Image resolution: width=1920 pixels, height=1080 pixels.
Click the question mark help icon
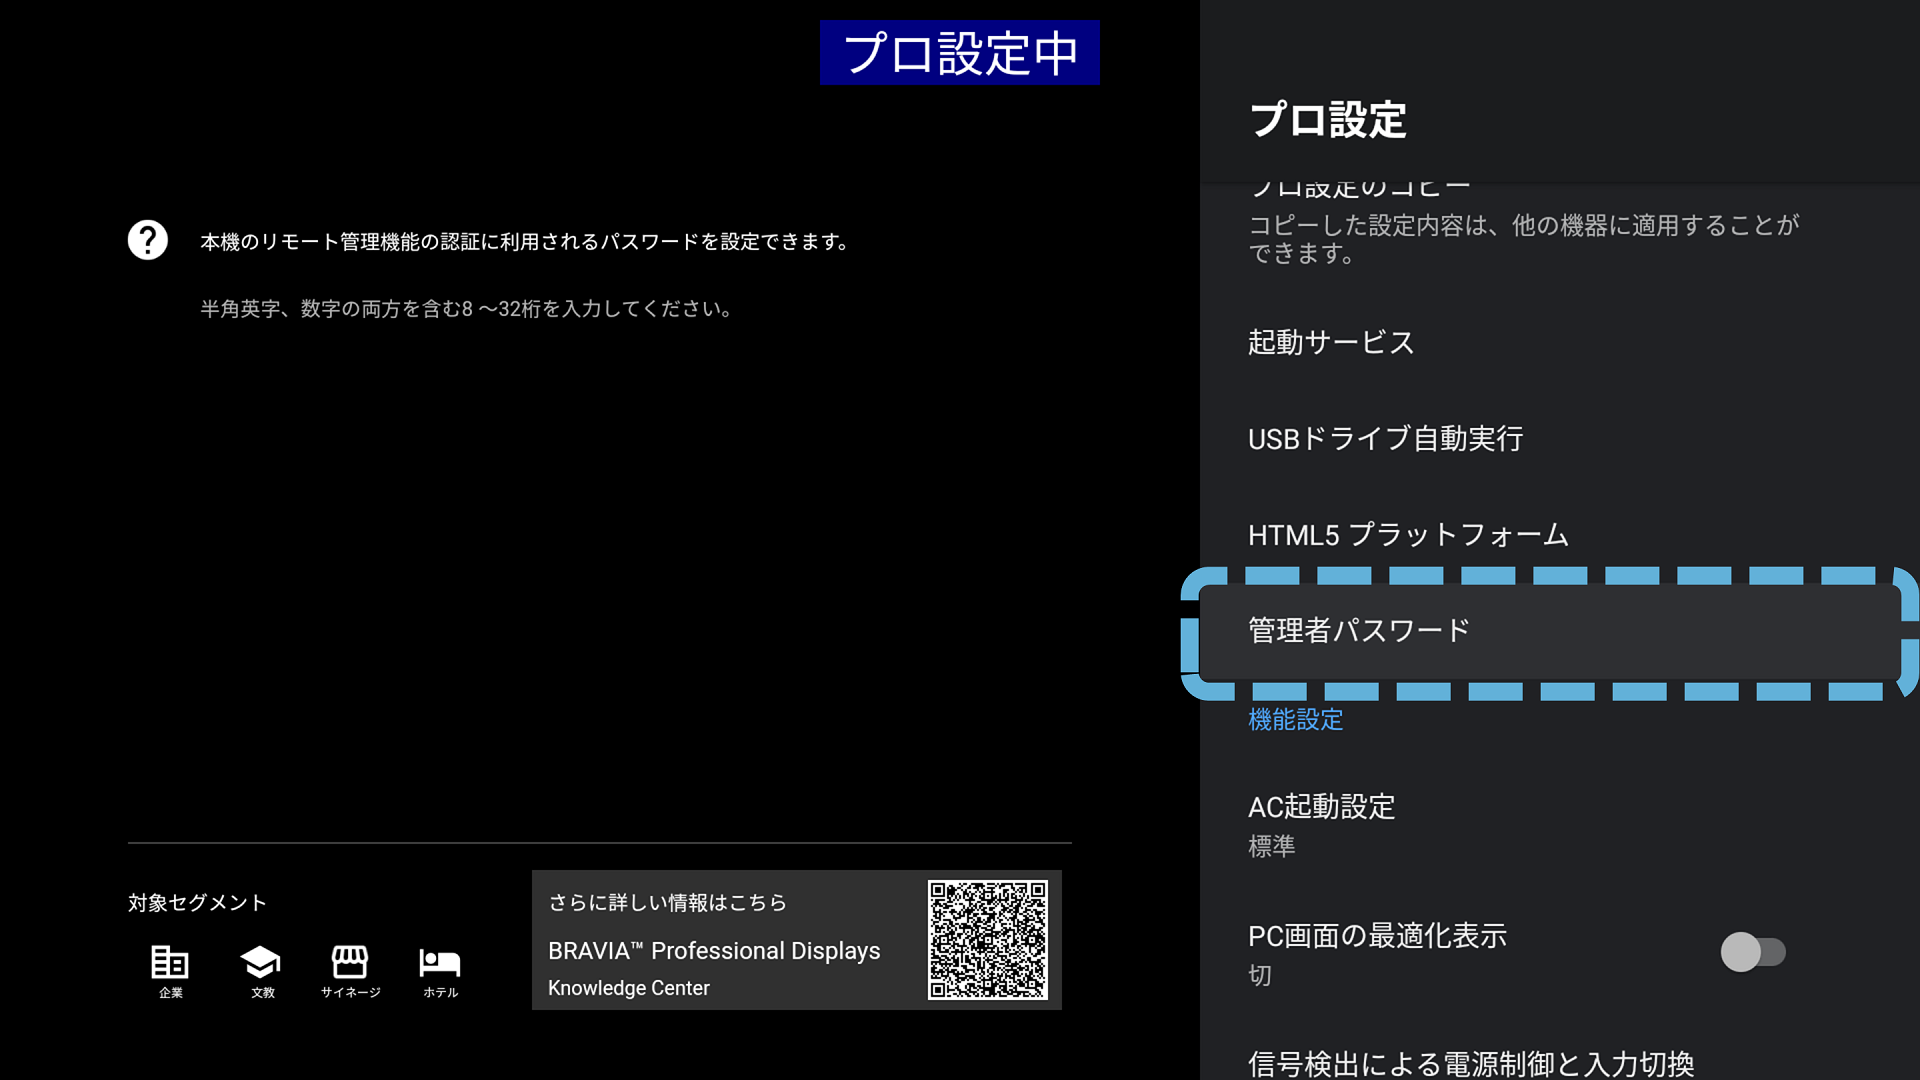[x=148, y=240]
